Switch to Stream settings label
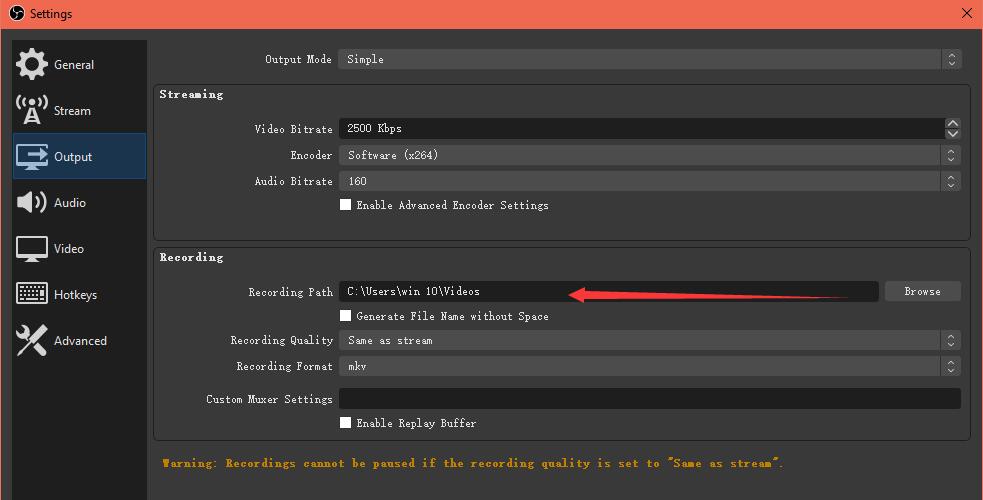The image size is (983, 500). click(72, 111)
